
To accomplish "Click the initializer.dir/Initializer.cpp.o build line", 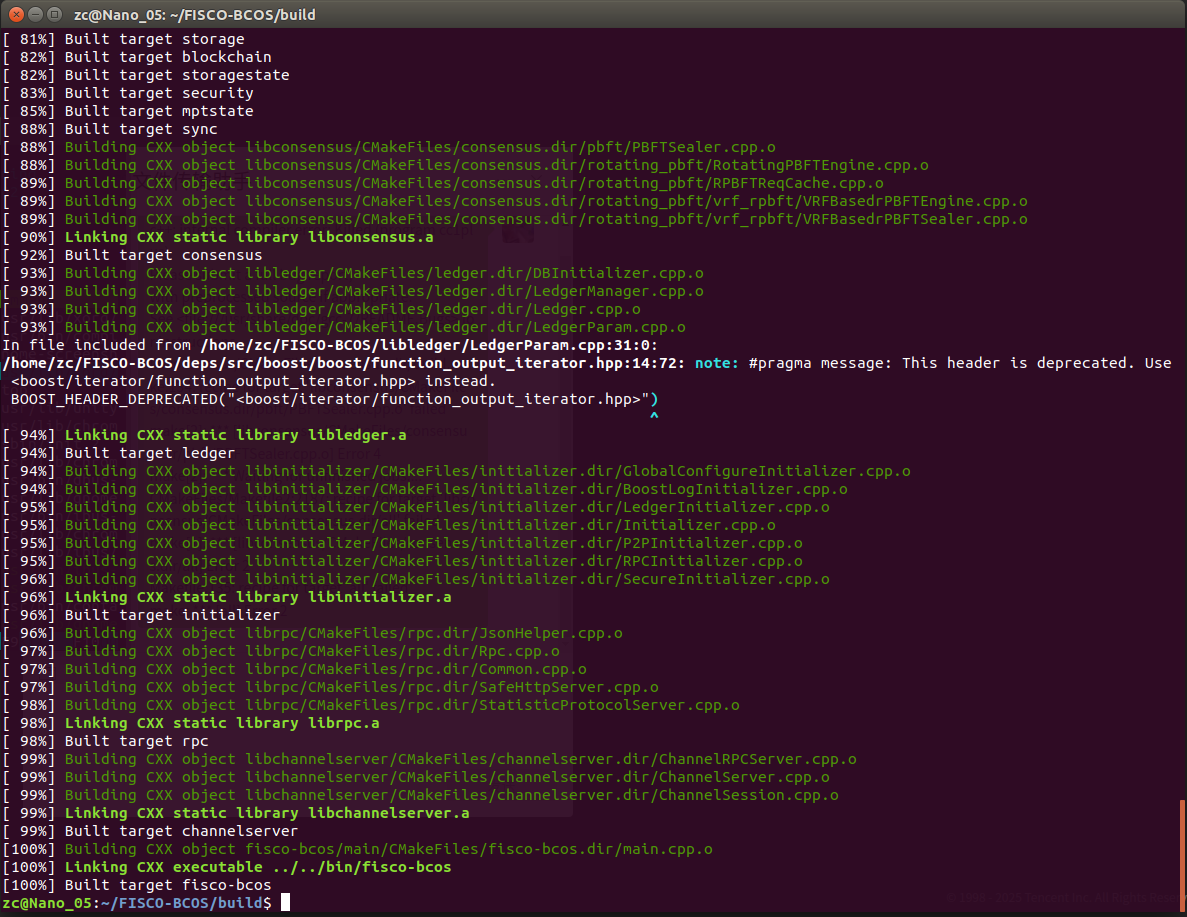I will coord(389,526).
